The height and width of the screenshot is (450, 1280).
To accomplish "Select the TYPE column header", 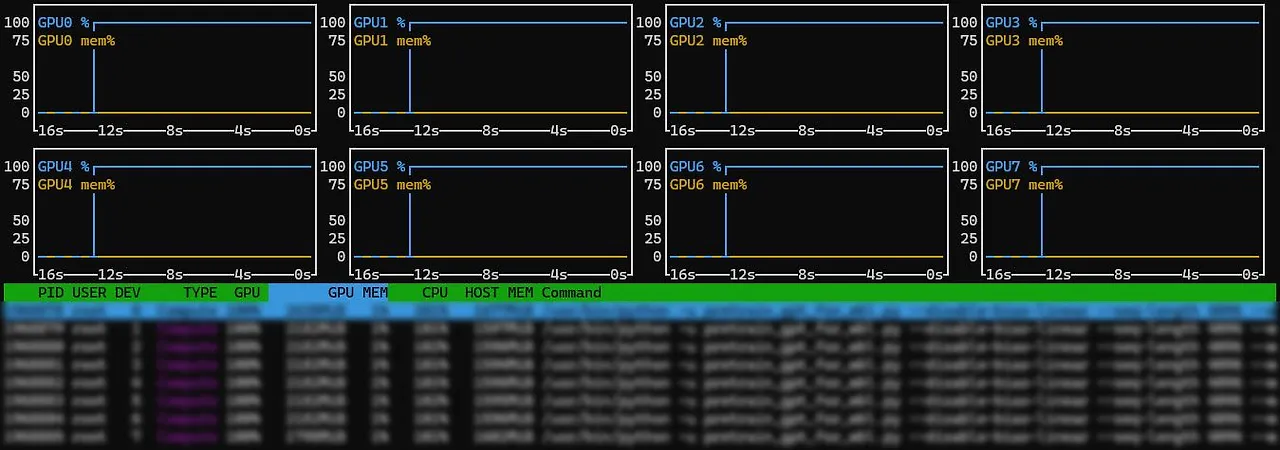I will click(200, 293).
